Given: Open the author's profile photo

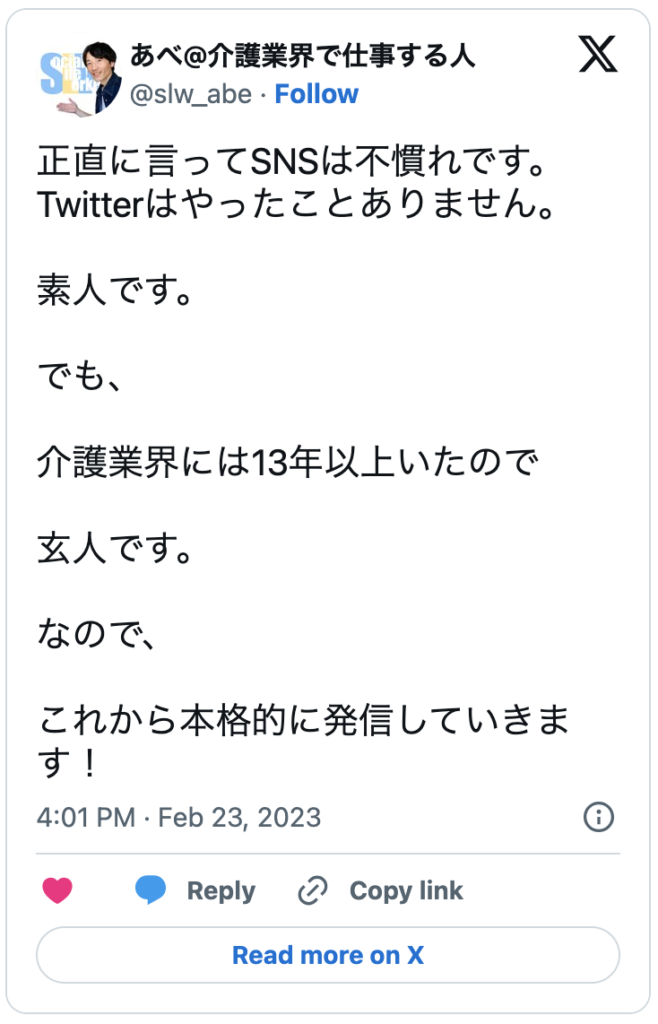Looking at the screenshot, I should pyautogui.click(x=80, y=78).
